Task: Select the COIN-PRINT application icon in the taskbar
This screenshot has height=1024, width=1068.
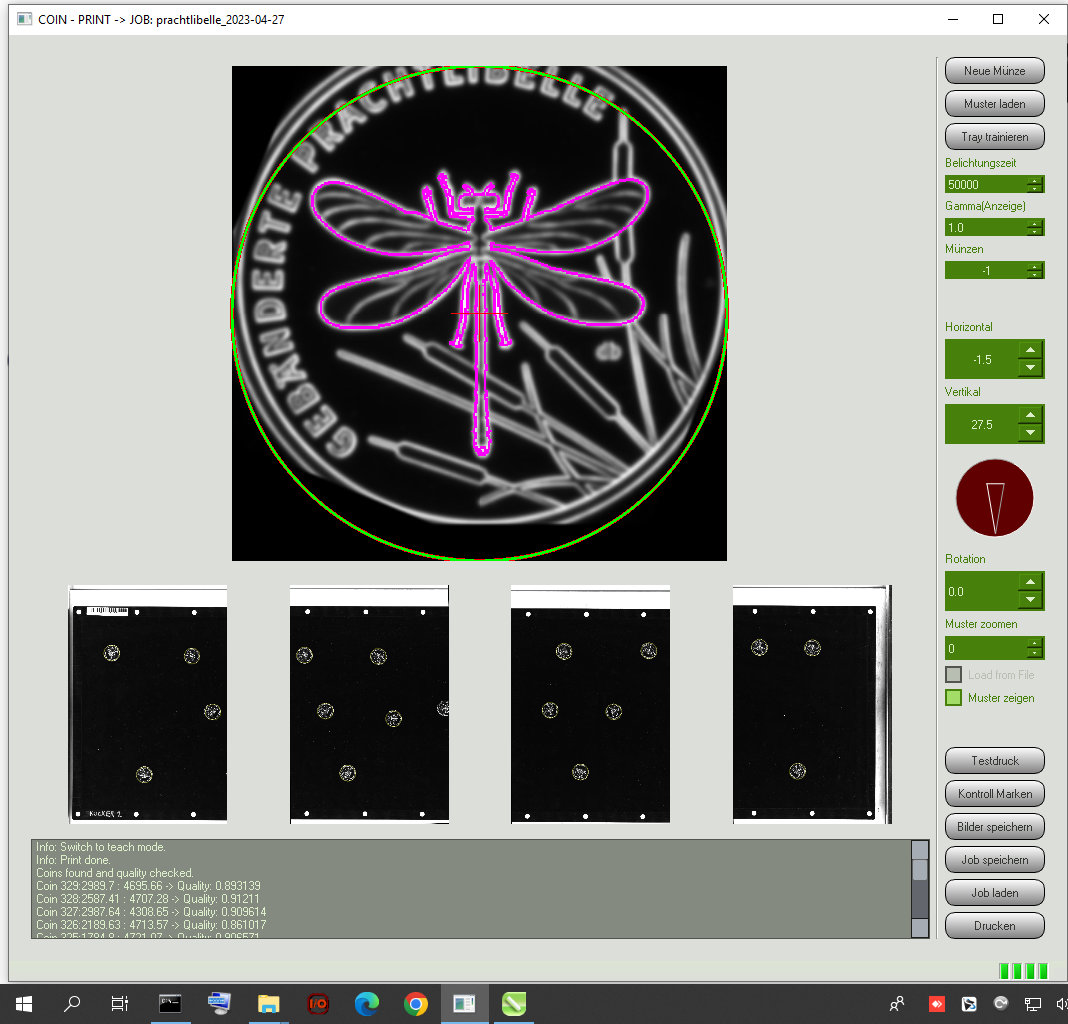Action: [464, 1003]
